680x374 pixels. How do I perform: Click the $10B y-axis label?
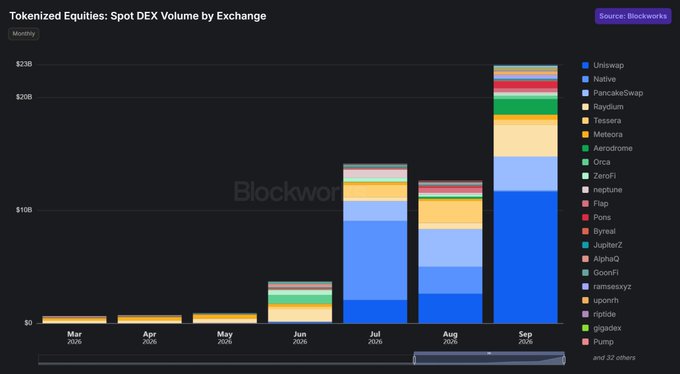(x=24, y=210)
